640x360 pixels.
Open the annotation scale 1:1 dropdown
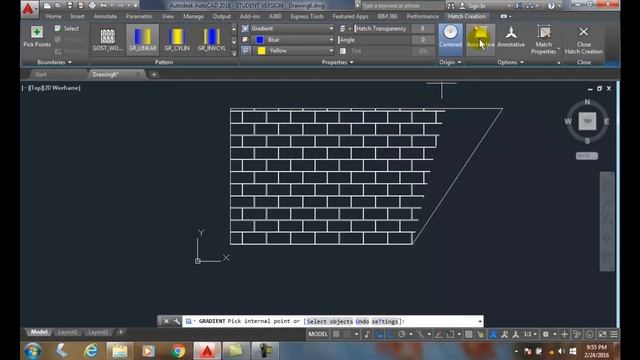530,334
